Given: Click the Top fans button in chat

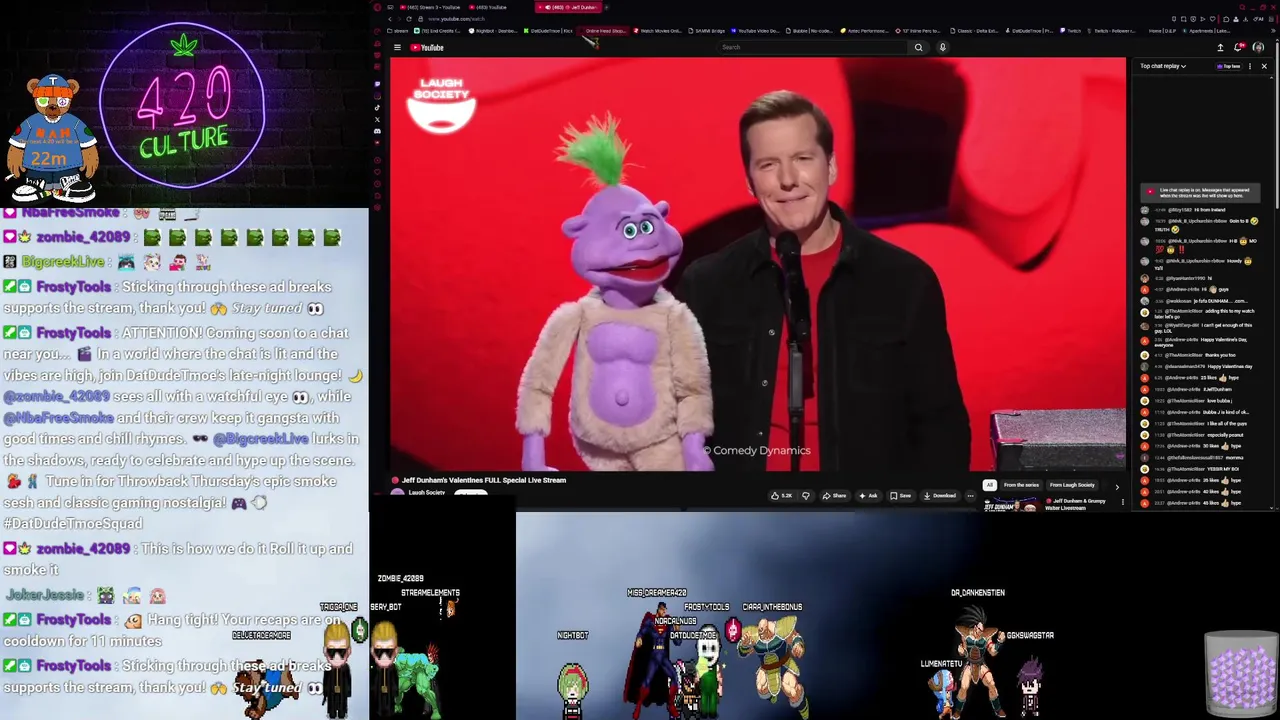Looking at the screenshot, I should 1228,66.
